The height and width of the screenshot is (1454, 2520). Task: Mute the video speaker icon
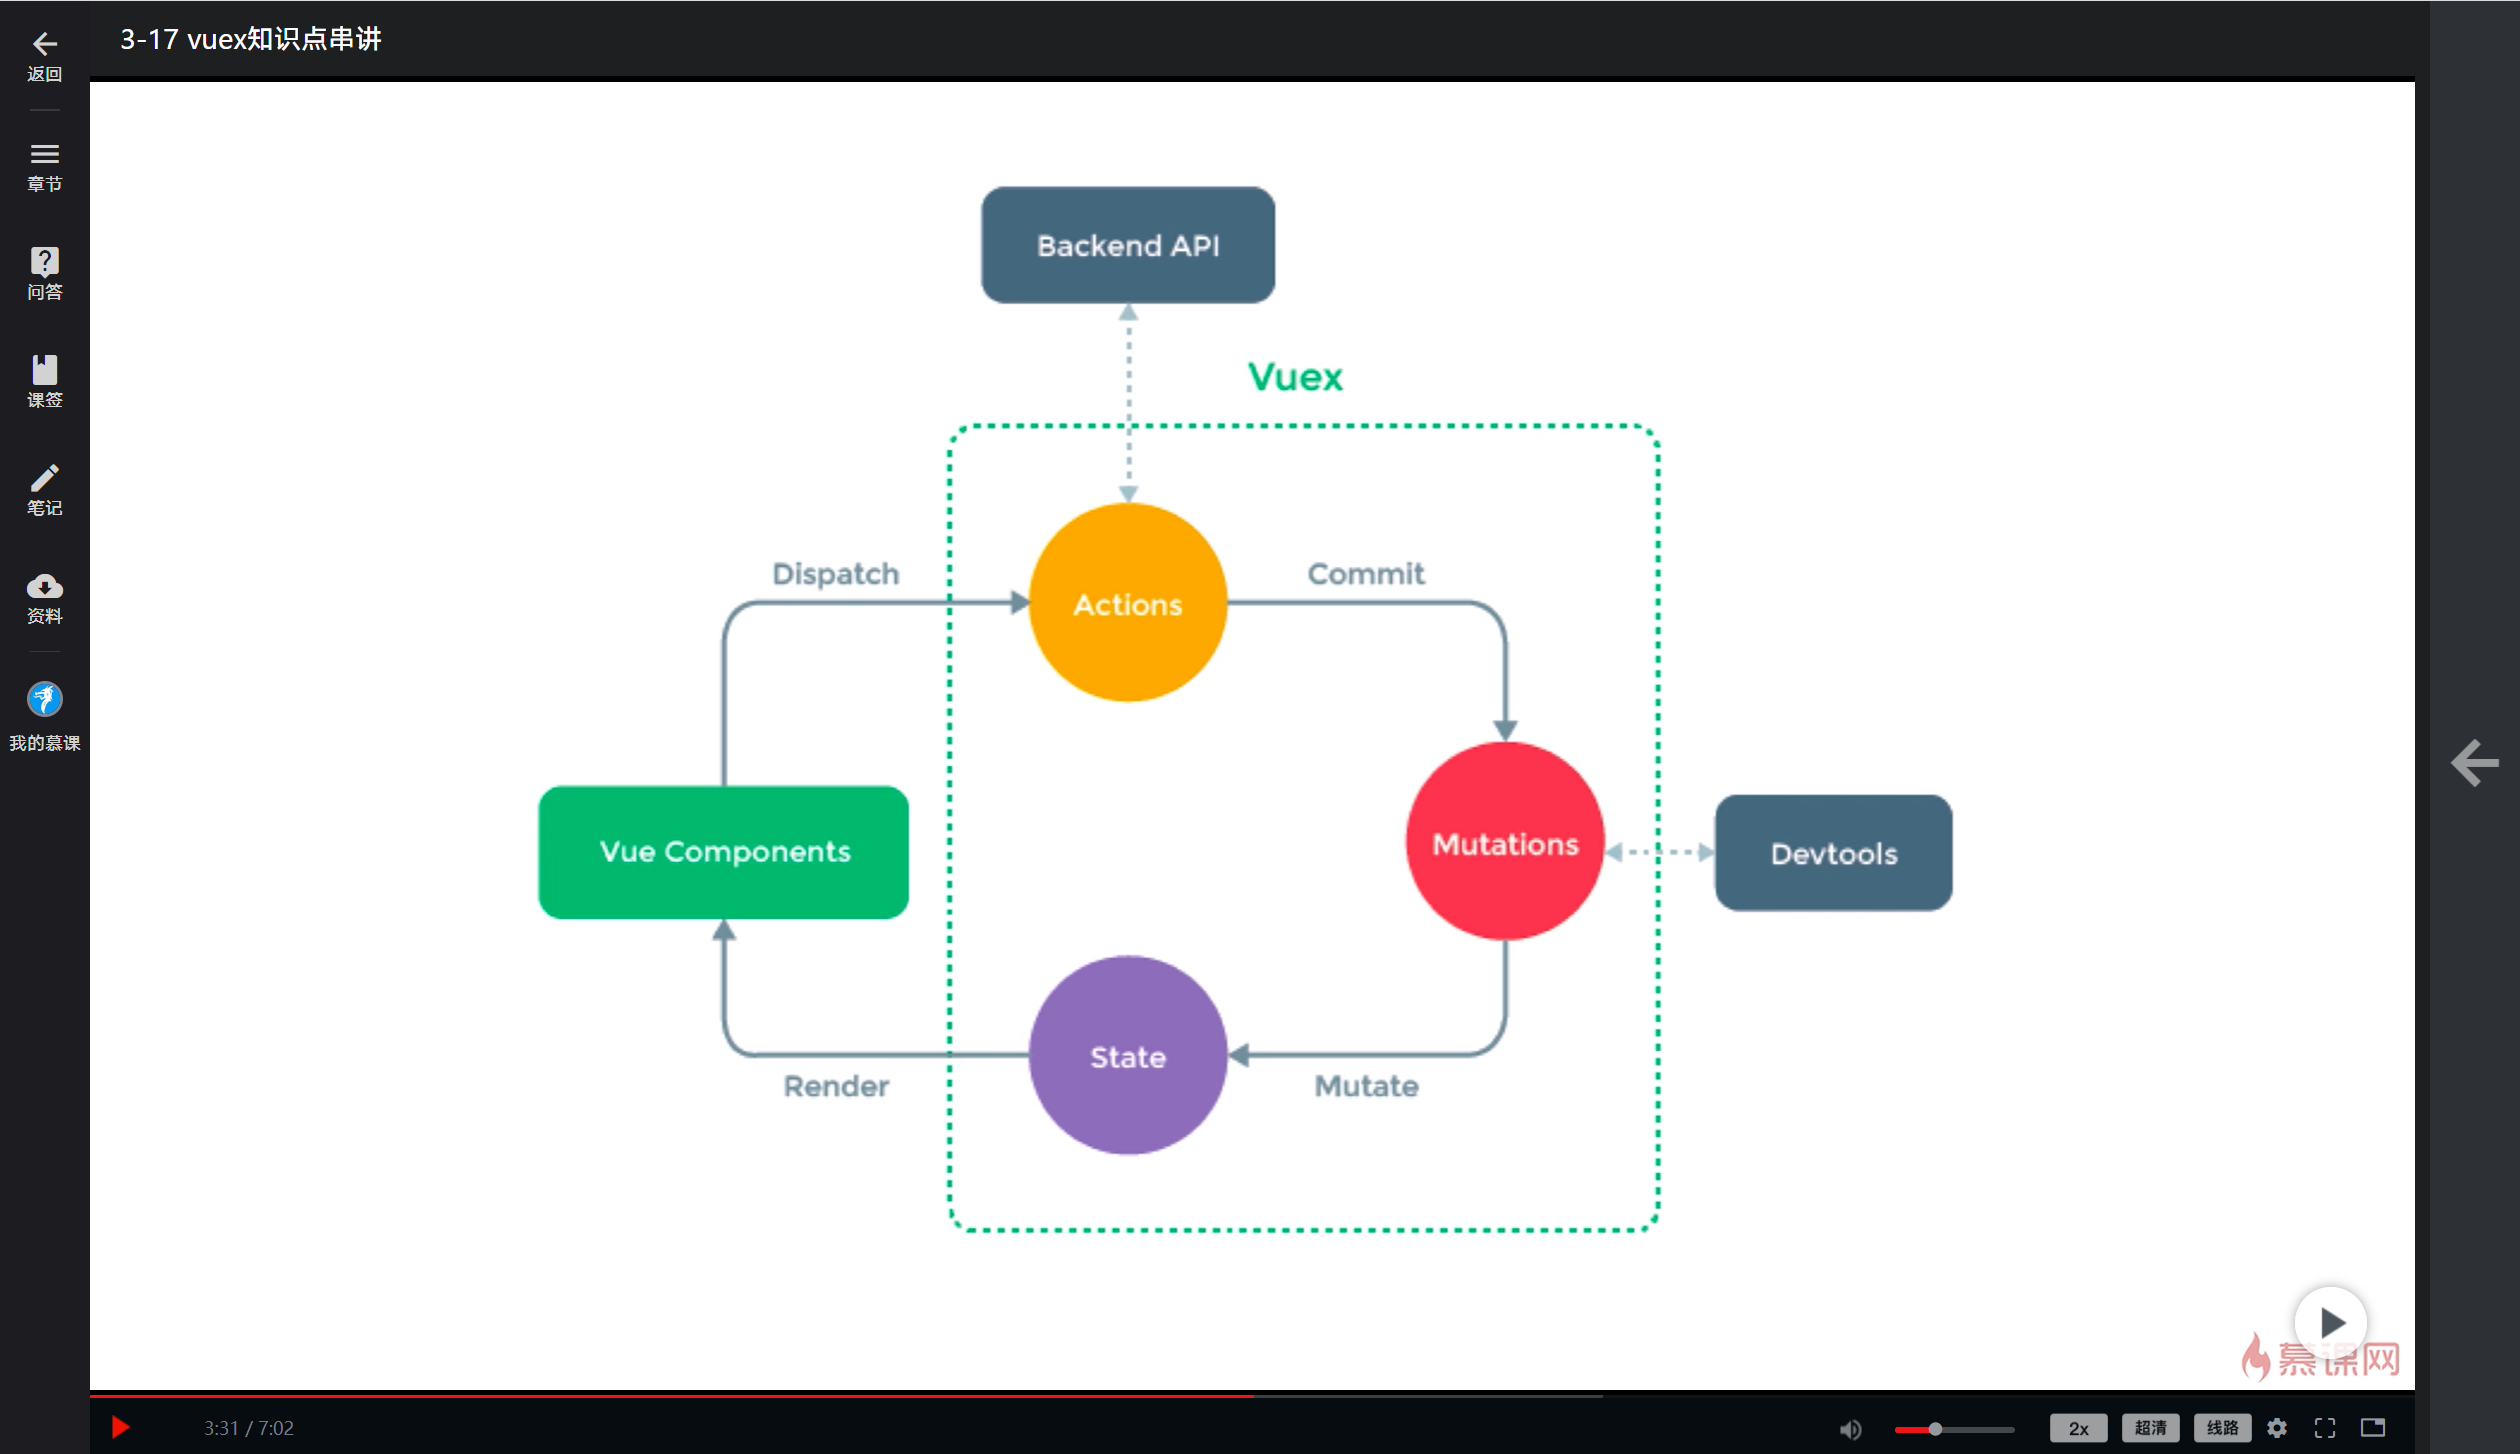(x=1850, y=1429)
